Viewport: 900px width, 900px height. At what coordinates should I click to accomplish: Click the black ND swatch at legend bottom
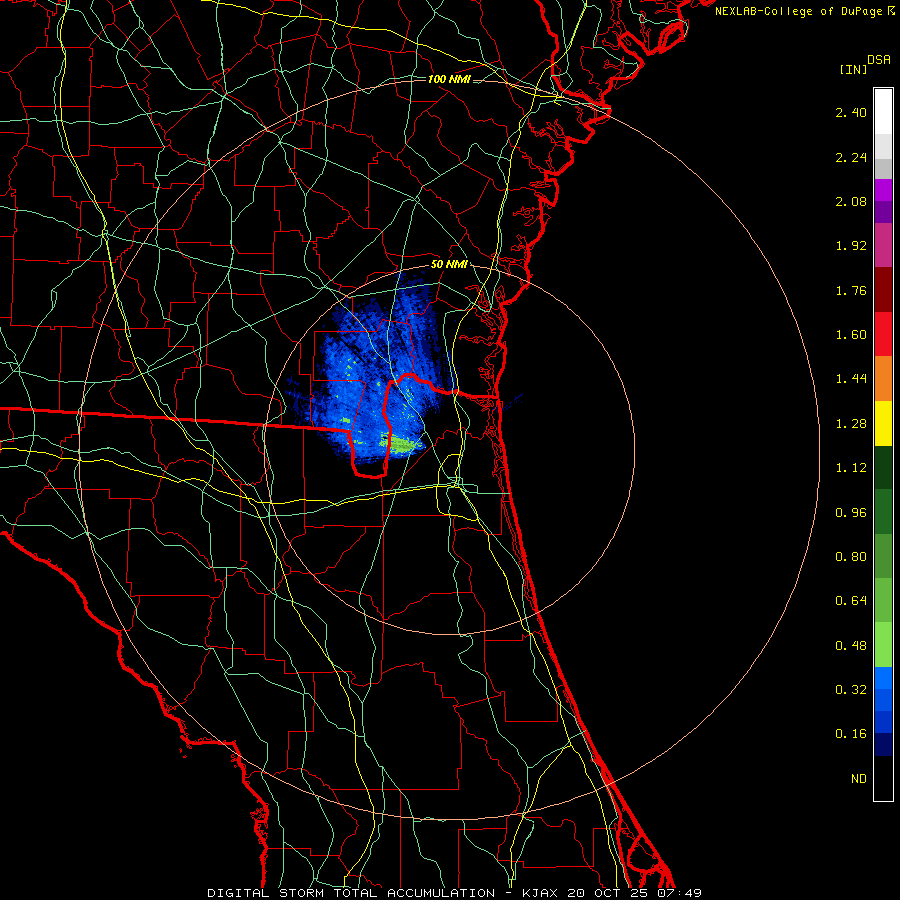(883, 778)
